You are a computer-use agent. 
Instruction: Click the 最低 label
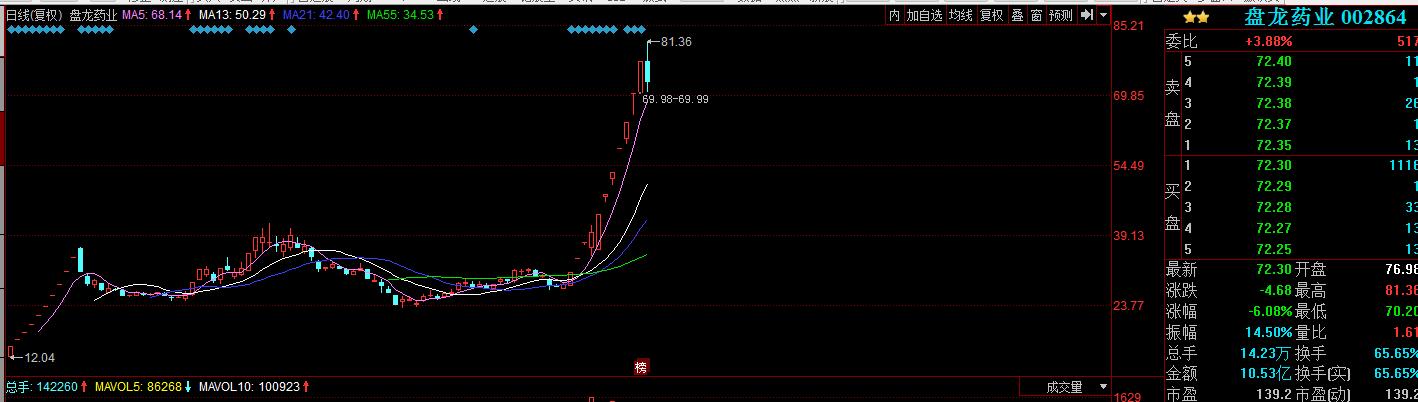coord(1311,311)
